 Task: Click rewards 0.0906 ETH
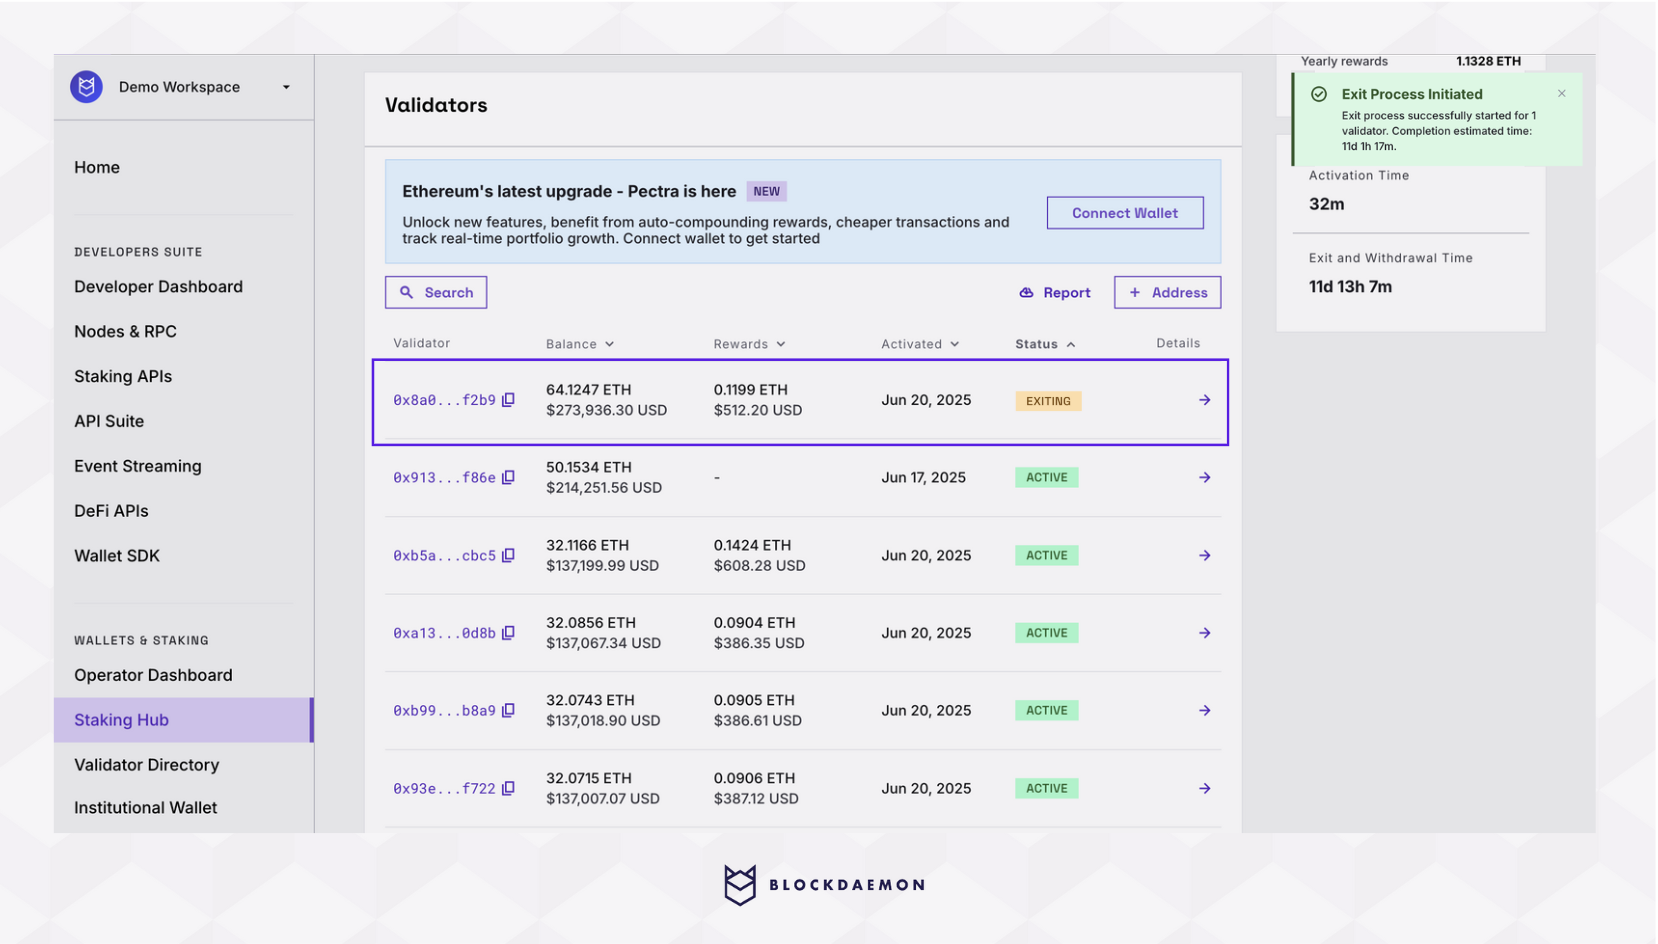(754, 778)
